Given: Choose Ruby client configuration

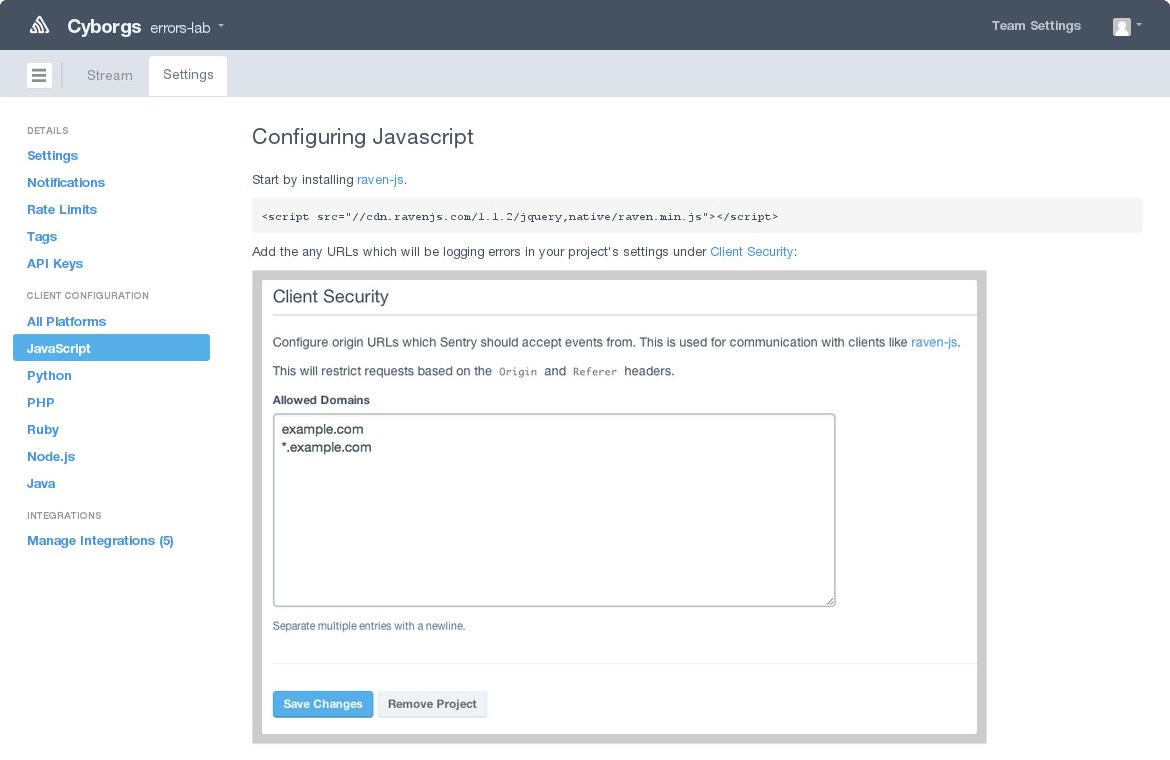Looking at the screenshot, I should pyautogui.click(x=43, y=430).
